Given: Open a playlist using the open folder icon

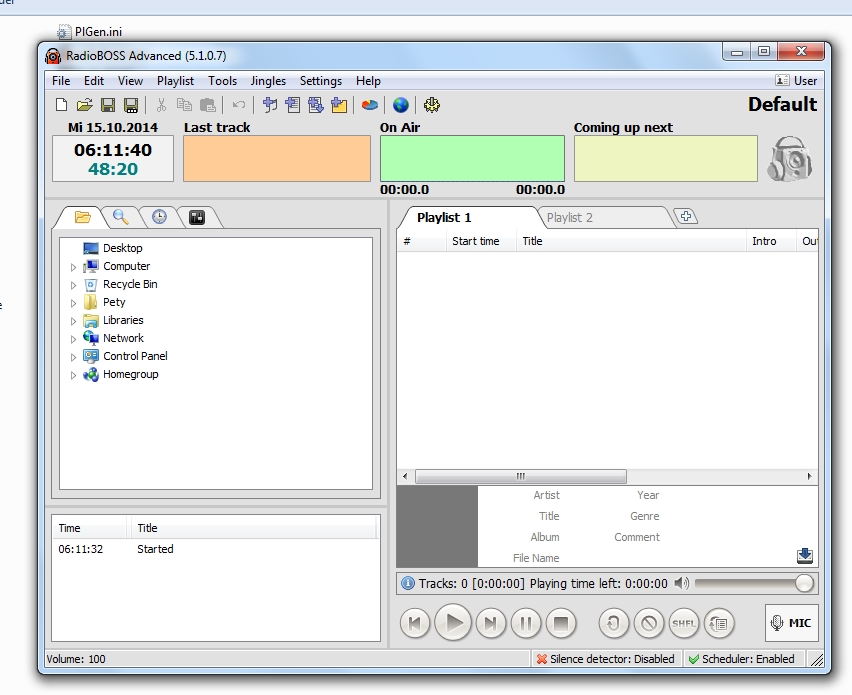Looking at the screenshot, I should point(84,105).
